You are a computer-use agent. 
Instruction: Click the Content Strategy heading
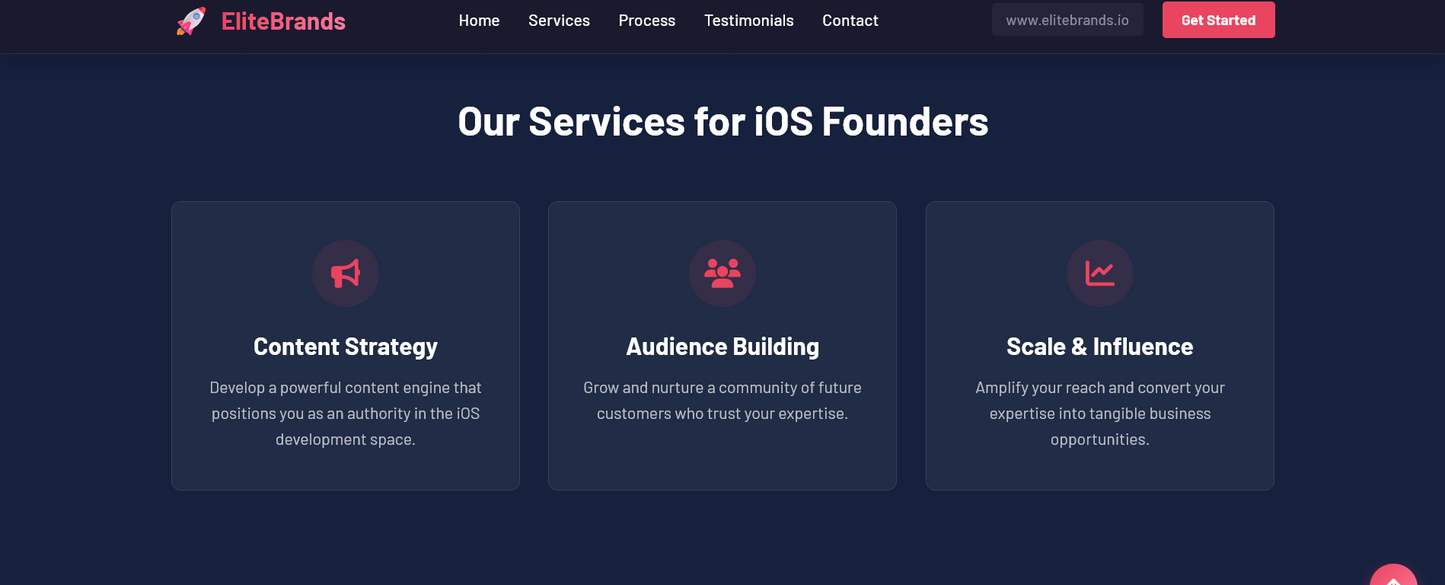tap(345, 346)
